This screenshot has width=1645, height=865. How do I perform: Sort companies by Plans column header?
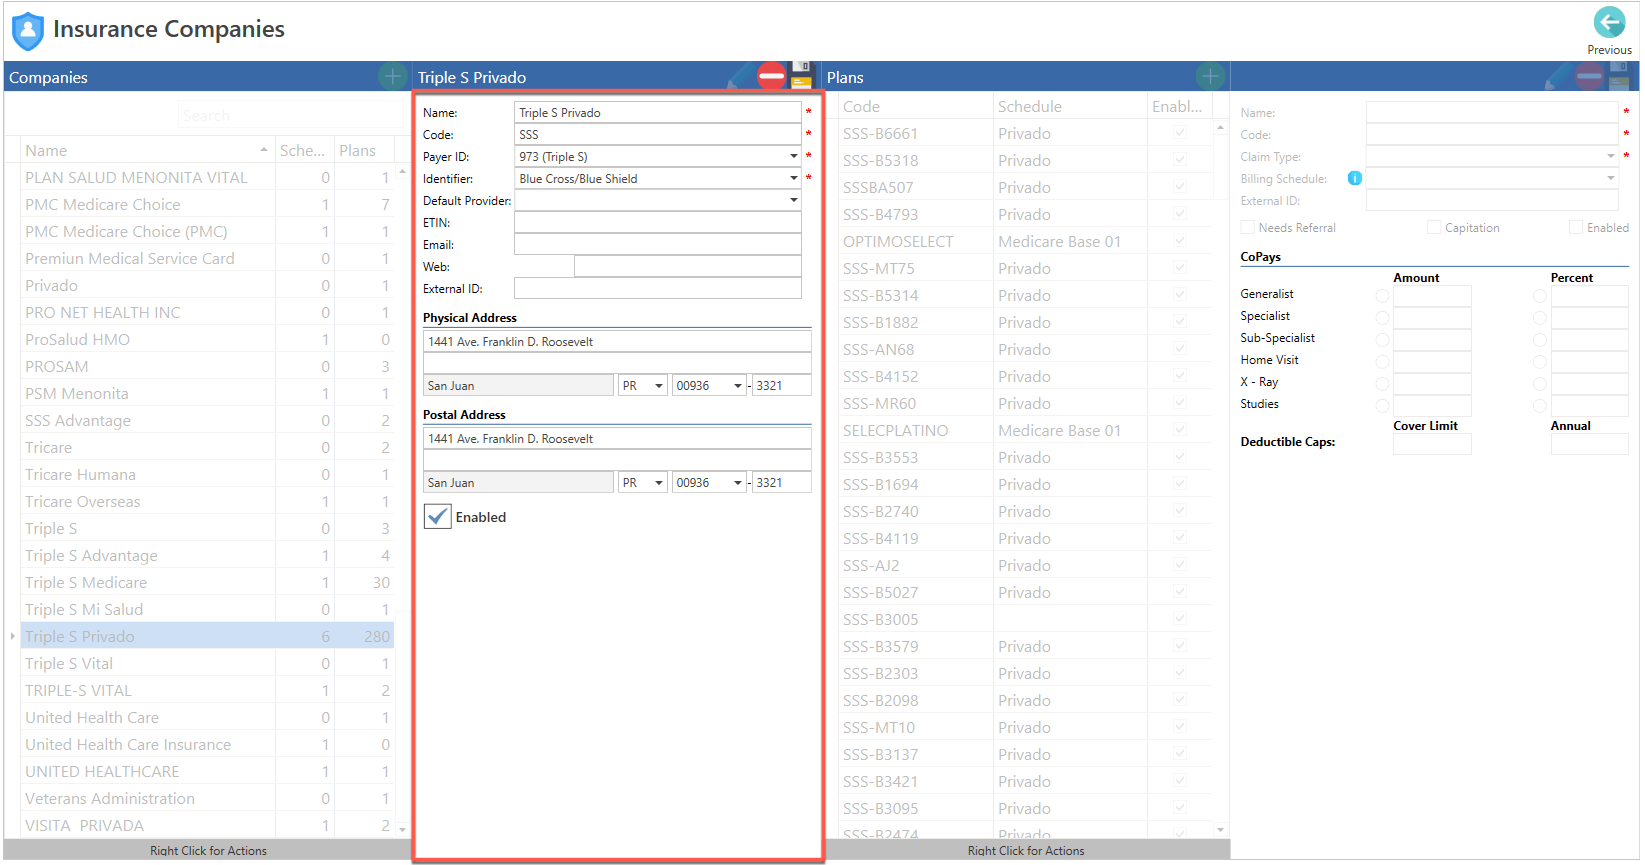tap(364, 150)
